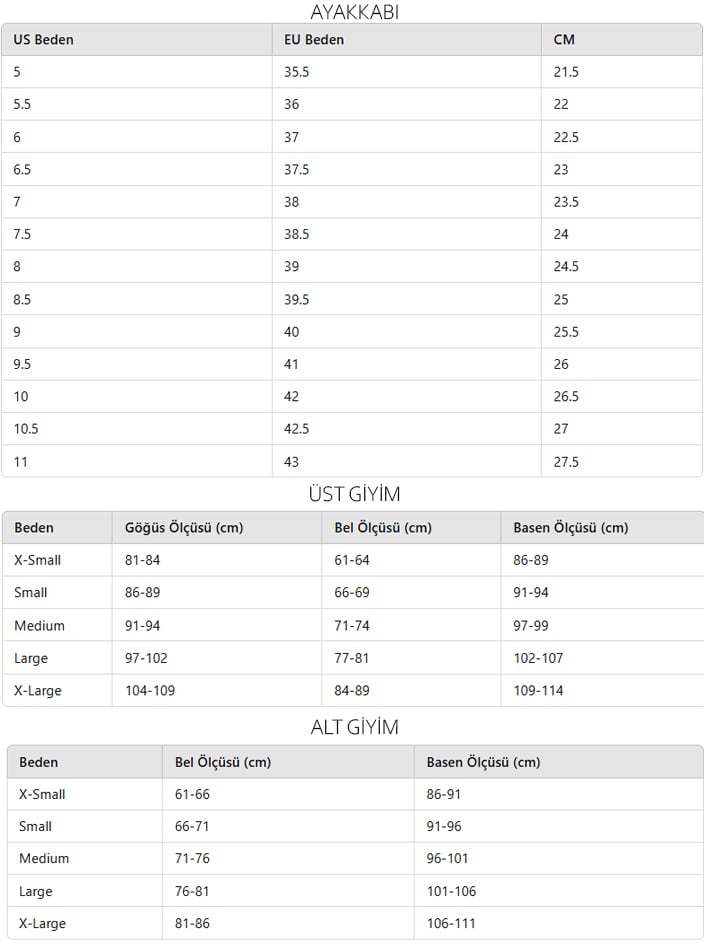The width and height of the screenshot is (704, 946).
Task: Click the US Beden column header
Action: tap(137, 40)
